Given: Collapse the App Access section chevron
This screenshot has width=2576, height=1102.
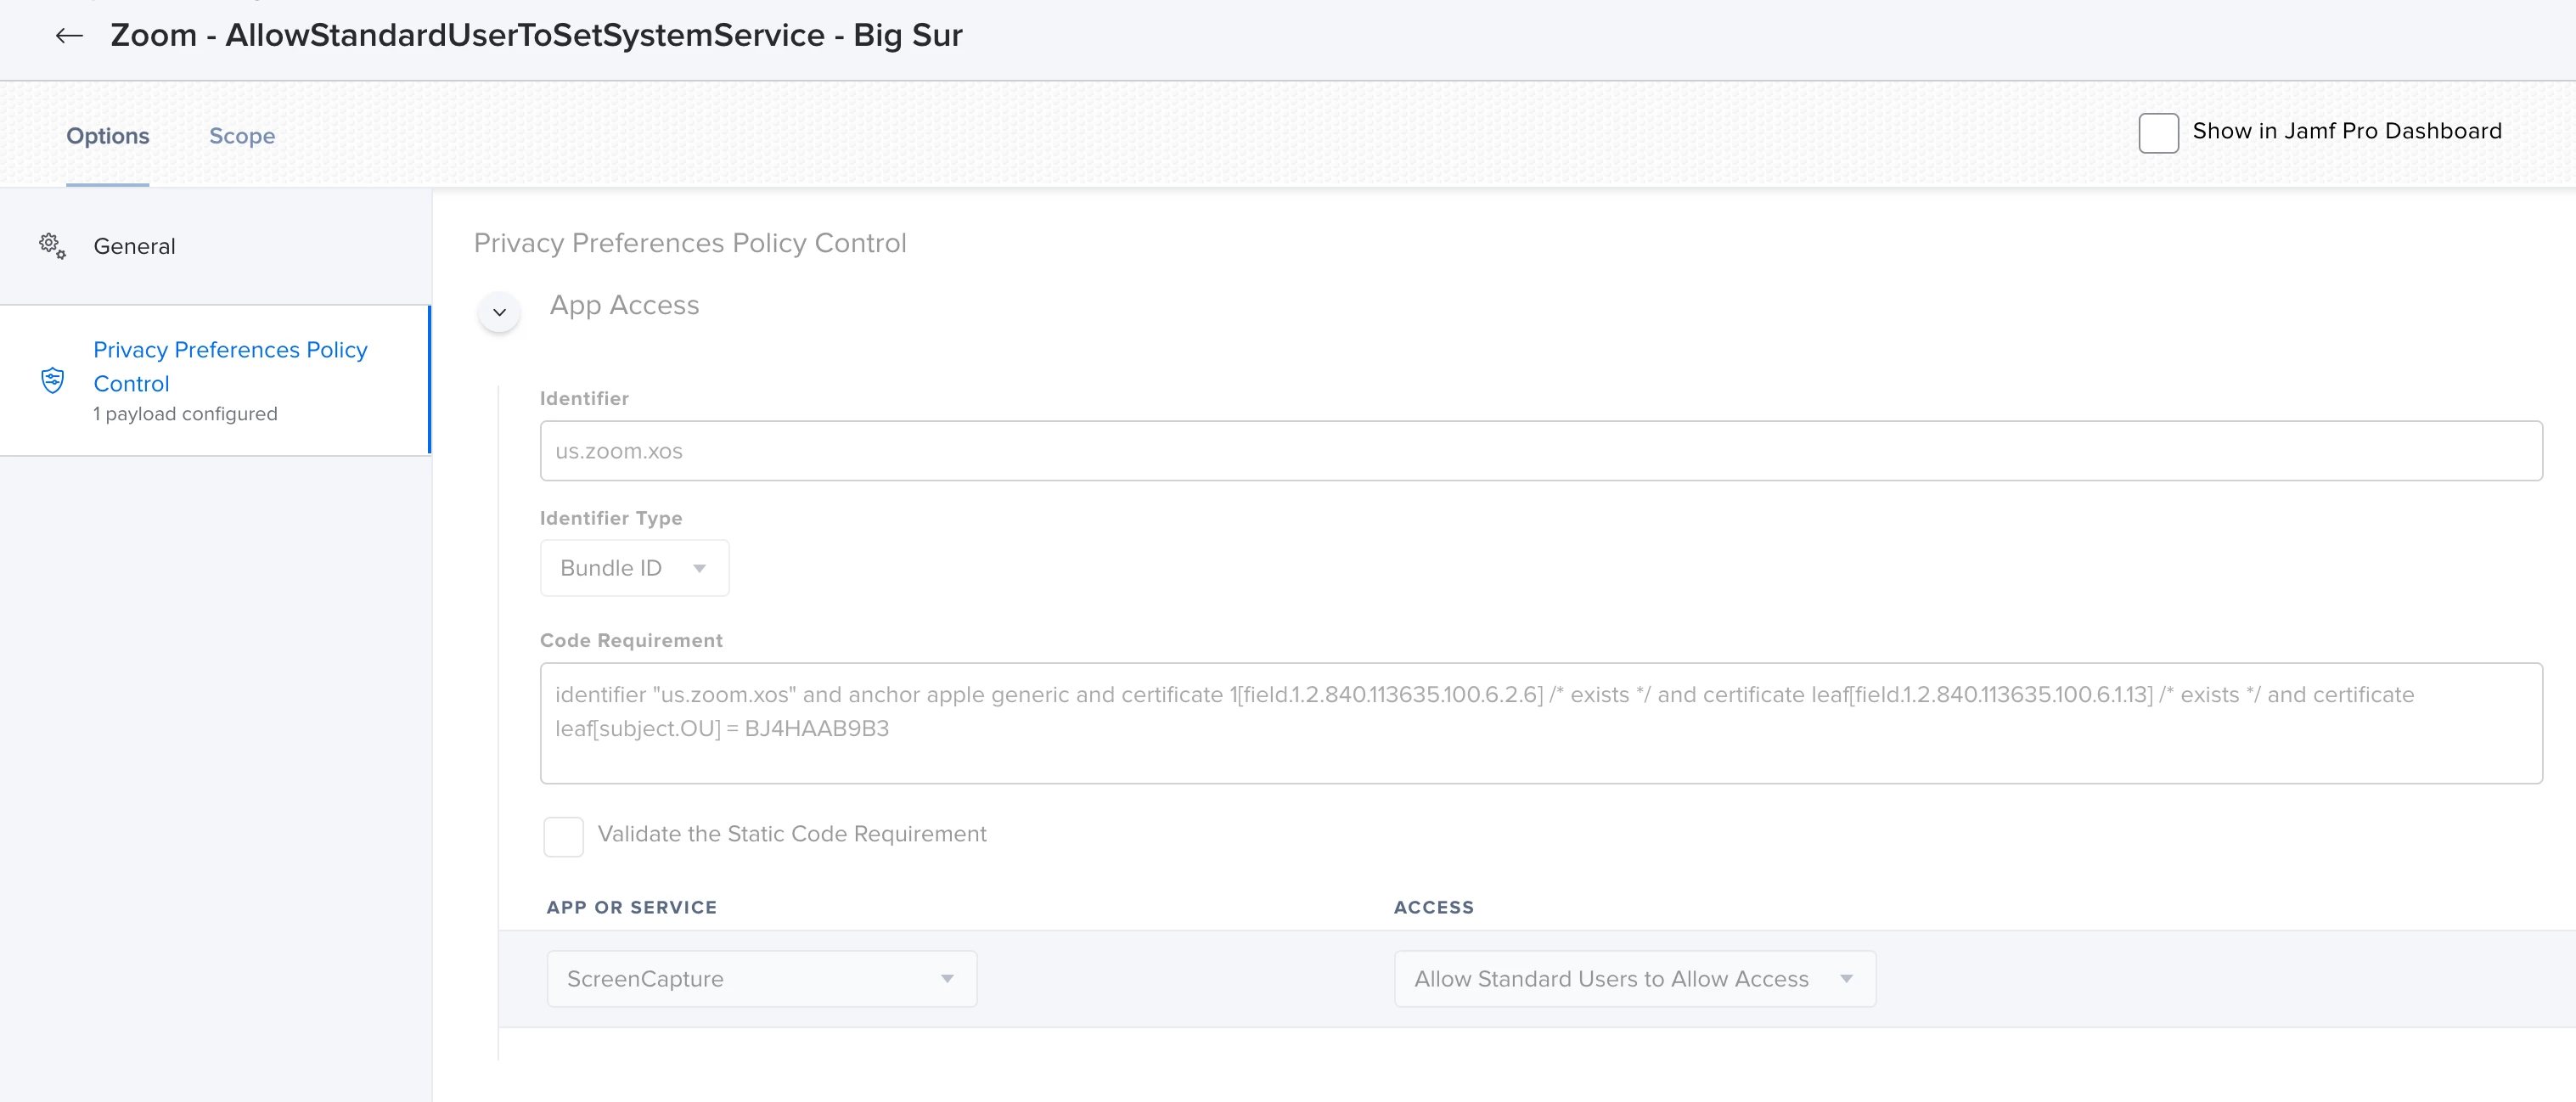Looking at the screenshot, I should point(499,312).
